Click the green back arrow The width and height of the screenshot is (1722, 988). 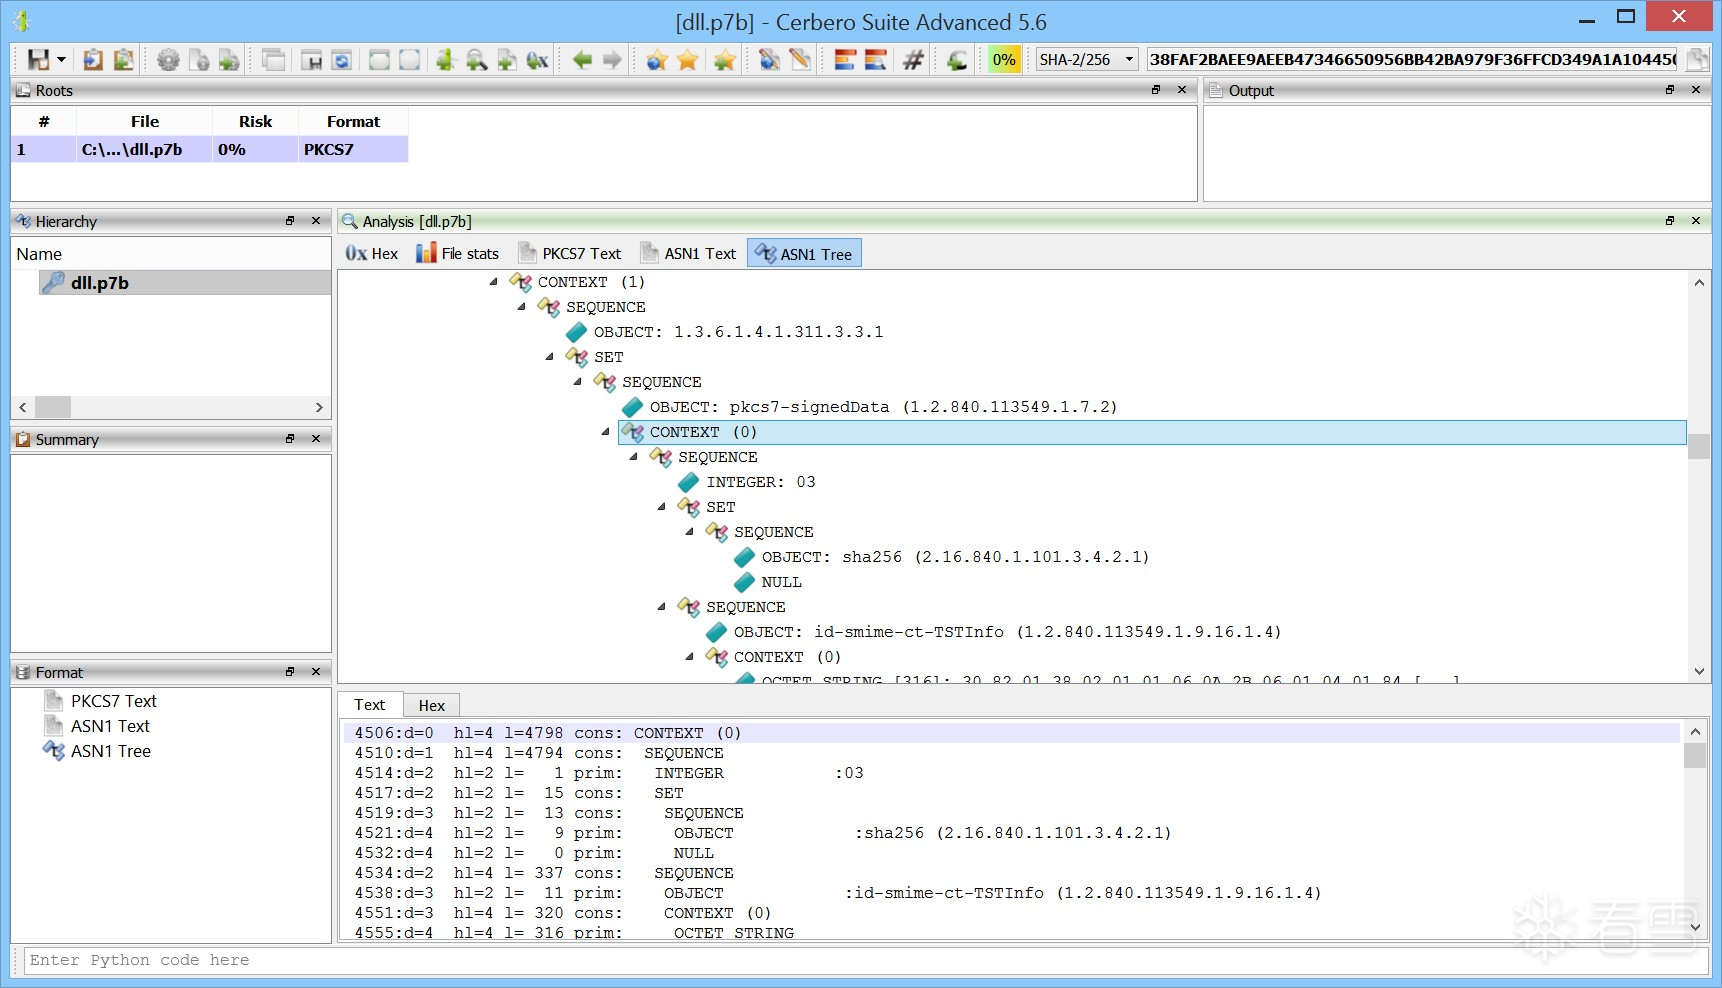[x=582, y=60]
